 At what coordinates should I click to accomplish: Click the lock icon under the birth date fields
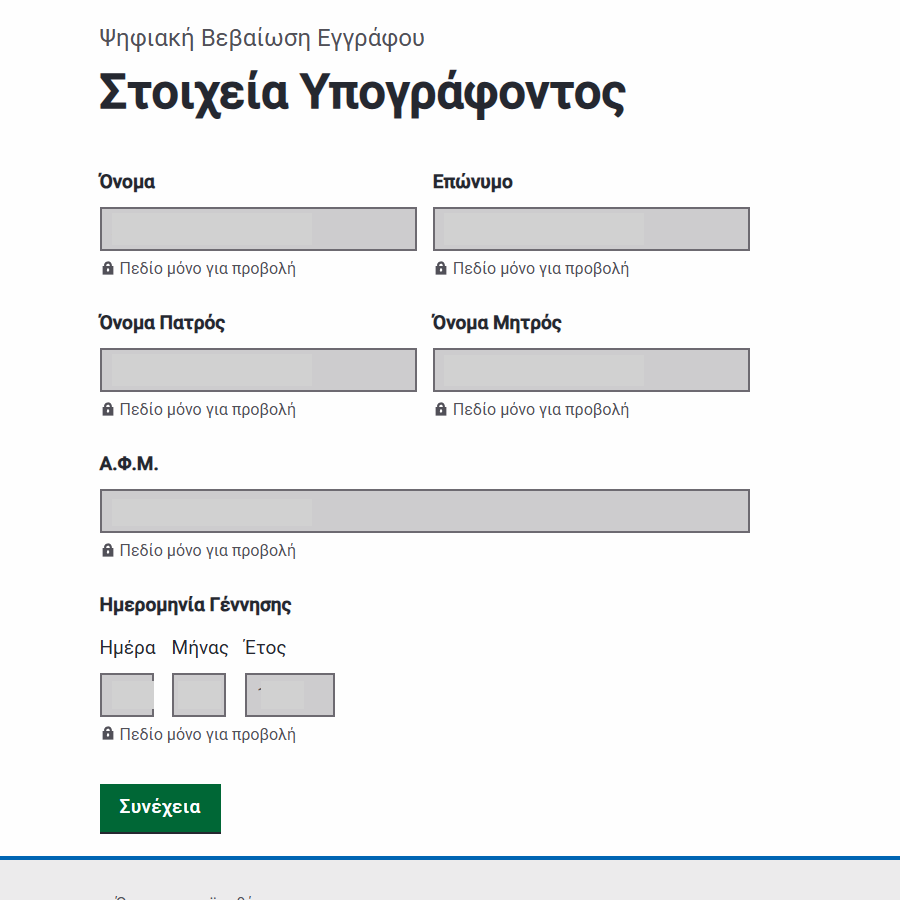(x=108, y=734)
